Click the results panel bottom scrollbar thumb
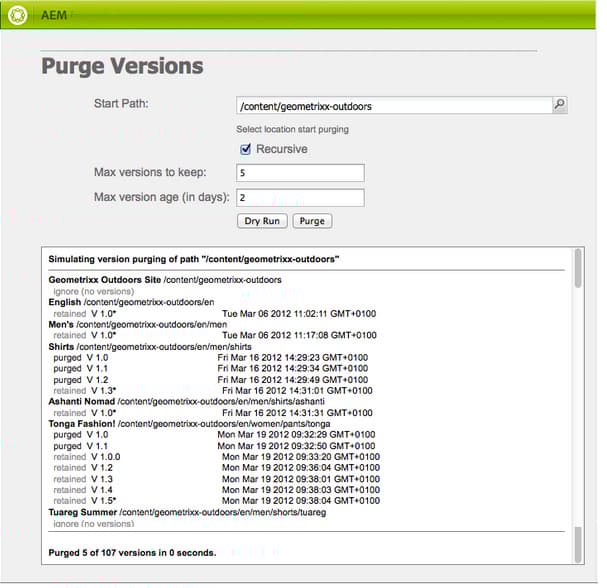Viewport: 607px width, 588px height. point(578,545)
